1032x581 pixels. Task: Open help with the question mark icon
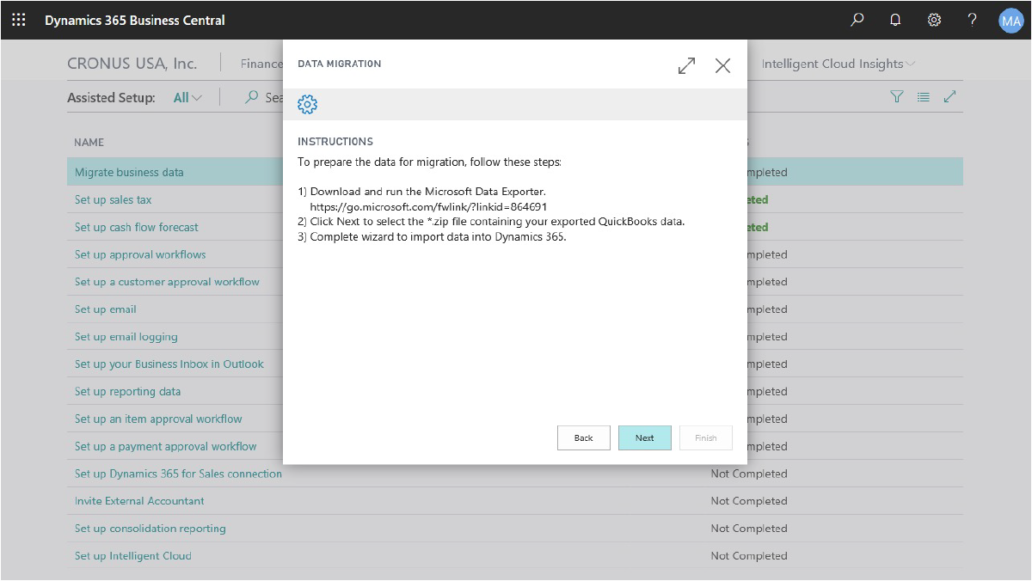[x=971, y=20]
